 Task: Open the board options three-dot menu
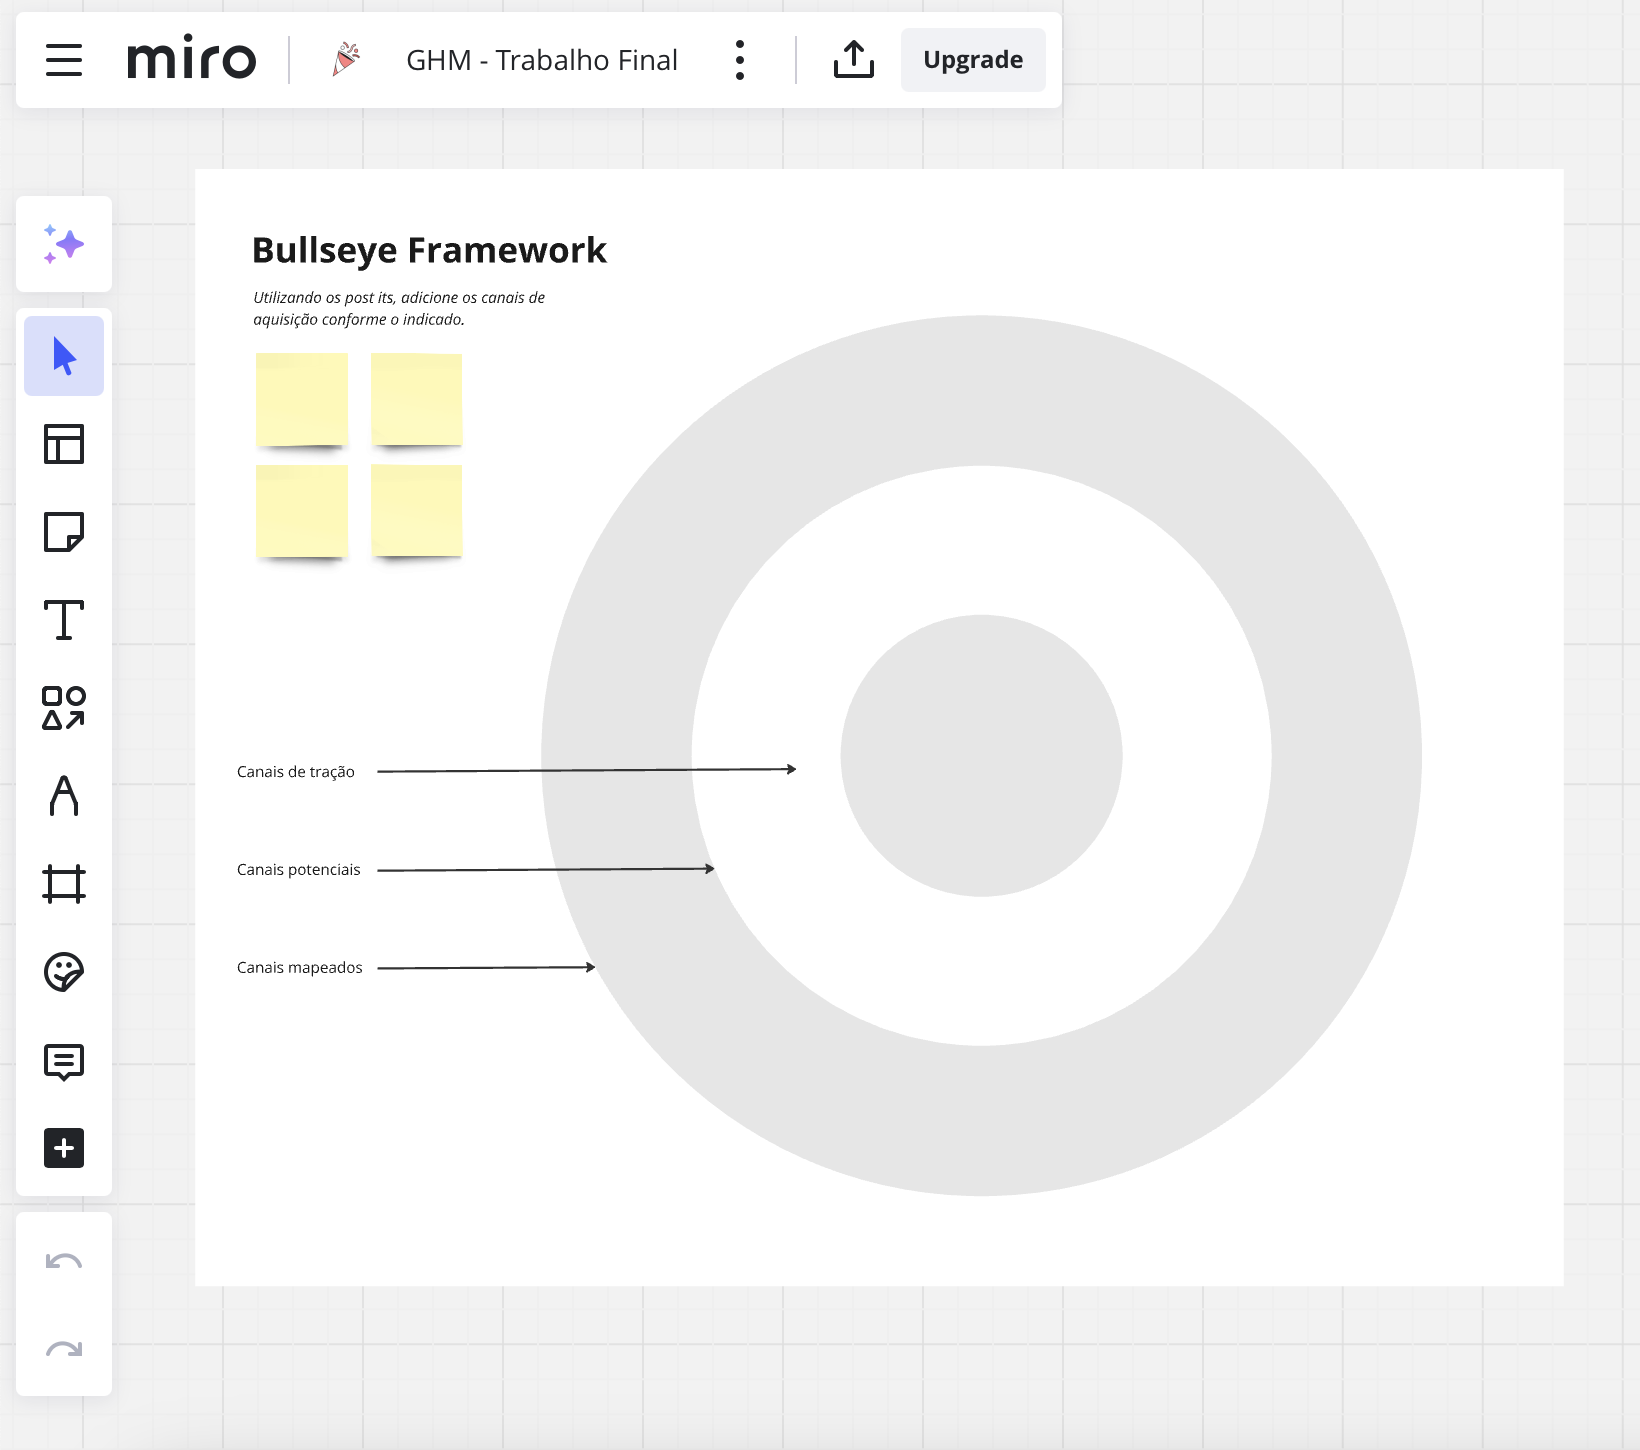(740, 59)
